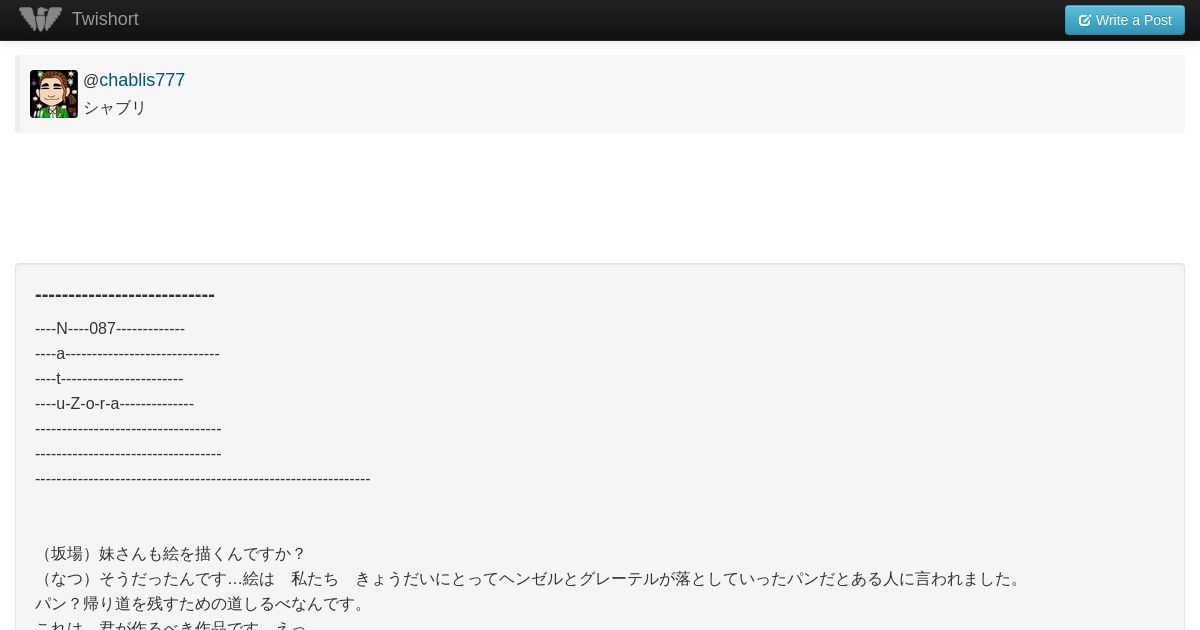Click the bold dashed heading line of the post
Viewport: 1200px width, 630px height.
pos(125,294)
